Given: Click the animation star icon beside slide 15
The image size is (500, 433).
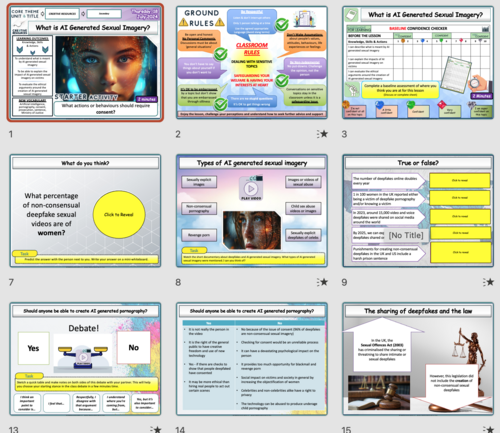Looking at the screenshot, I should click(x=489, y=429).
